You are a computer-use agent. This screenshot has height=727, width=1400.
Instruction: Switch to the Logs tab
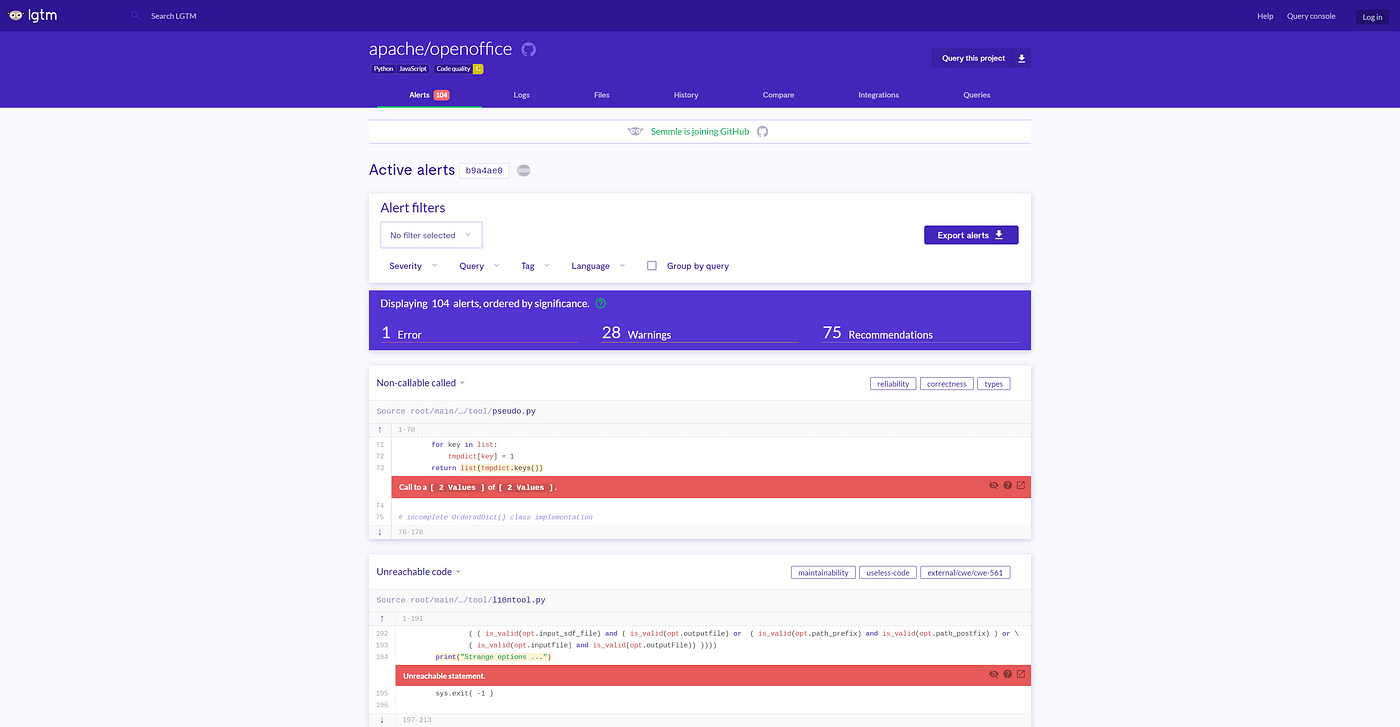coord(522,95)
